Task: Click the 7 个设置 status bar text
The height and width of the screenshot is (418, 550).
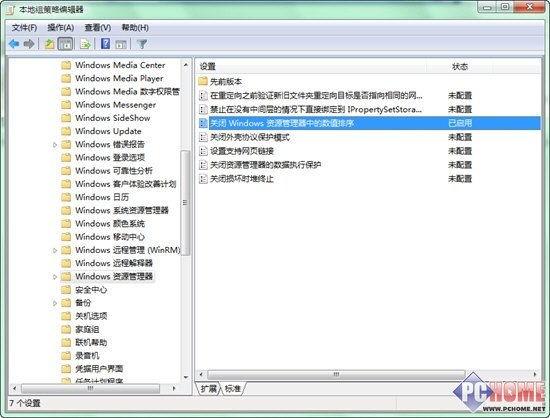Action: 25,403
